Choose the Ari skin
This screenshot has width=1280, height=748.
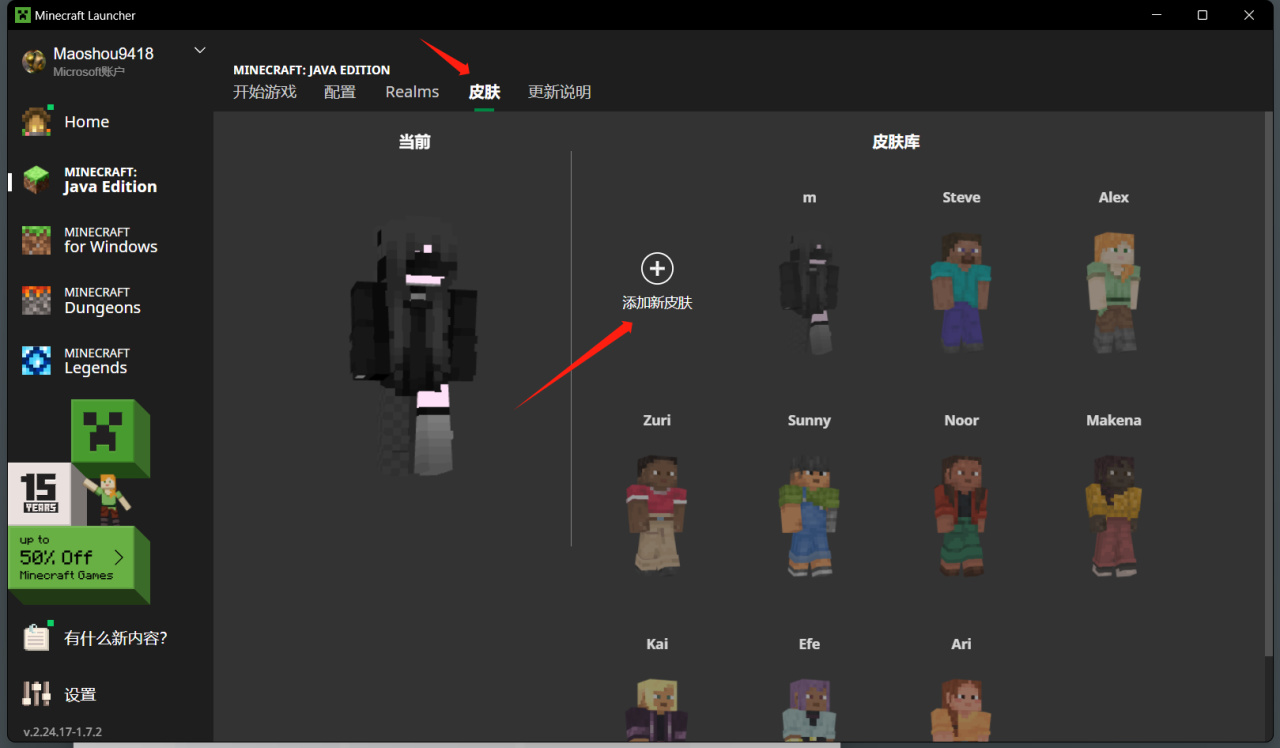coord(961,708)
